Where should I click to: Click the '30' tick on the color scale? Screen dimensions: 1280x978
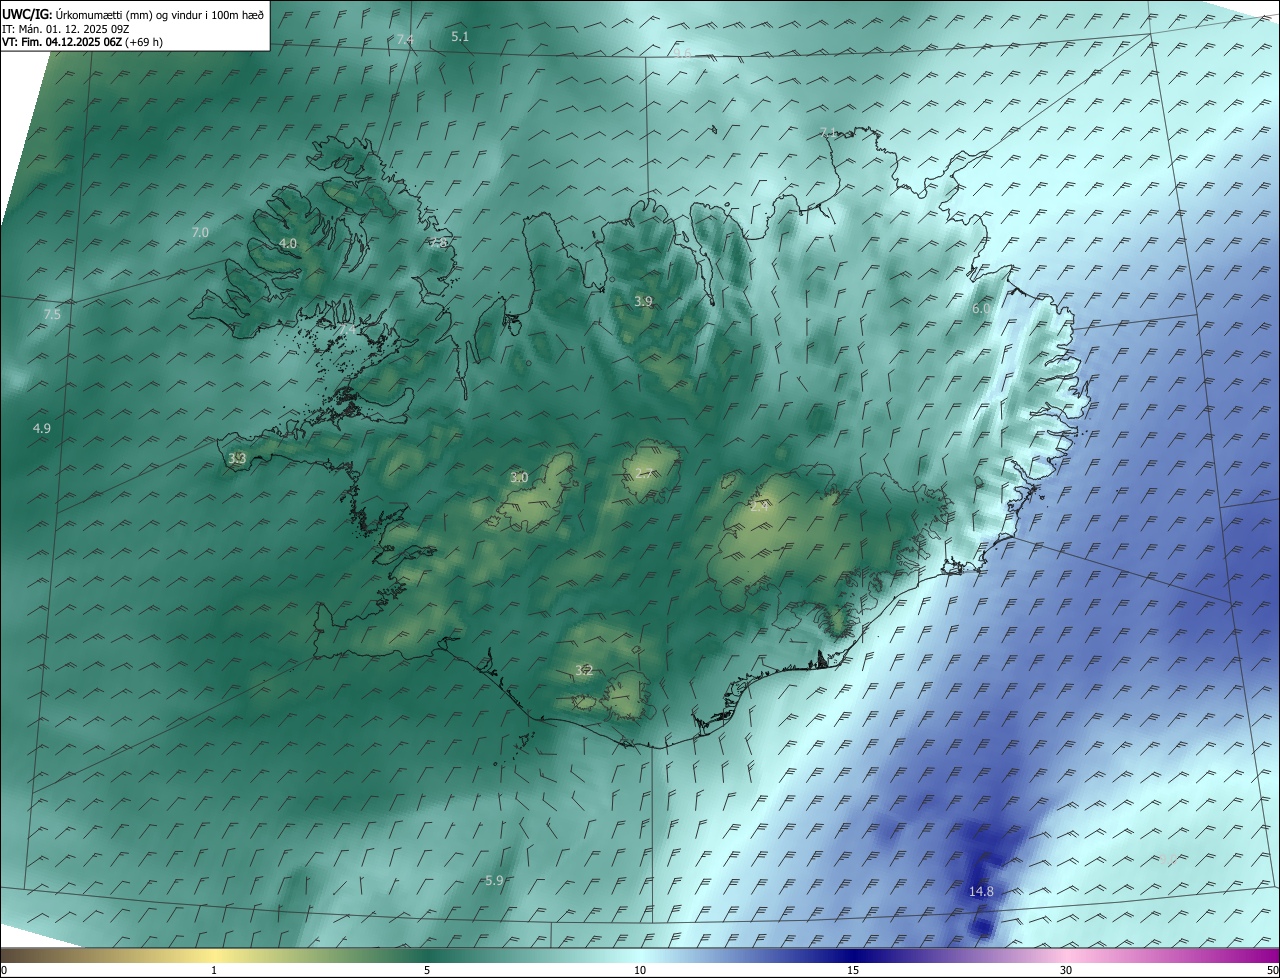(x=1066, y=970)
